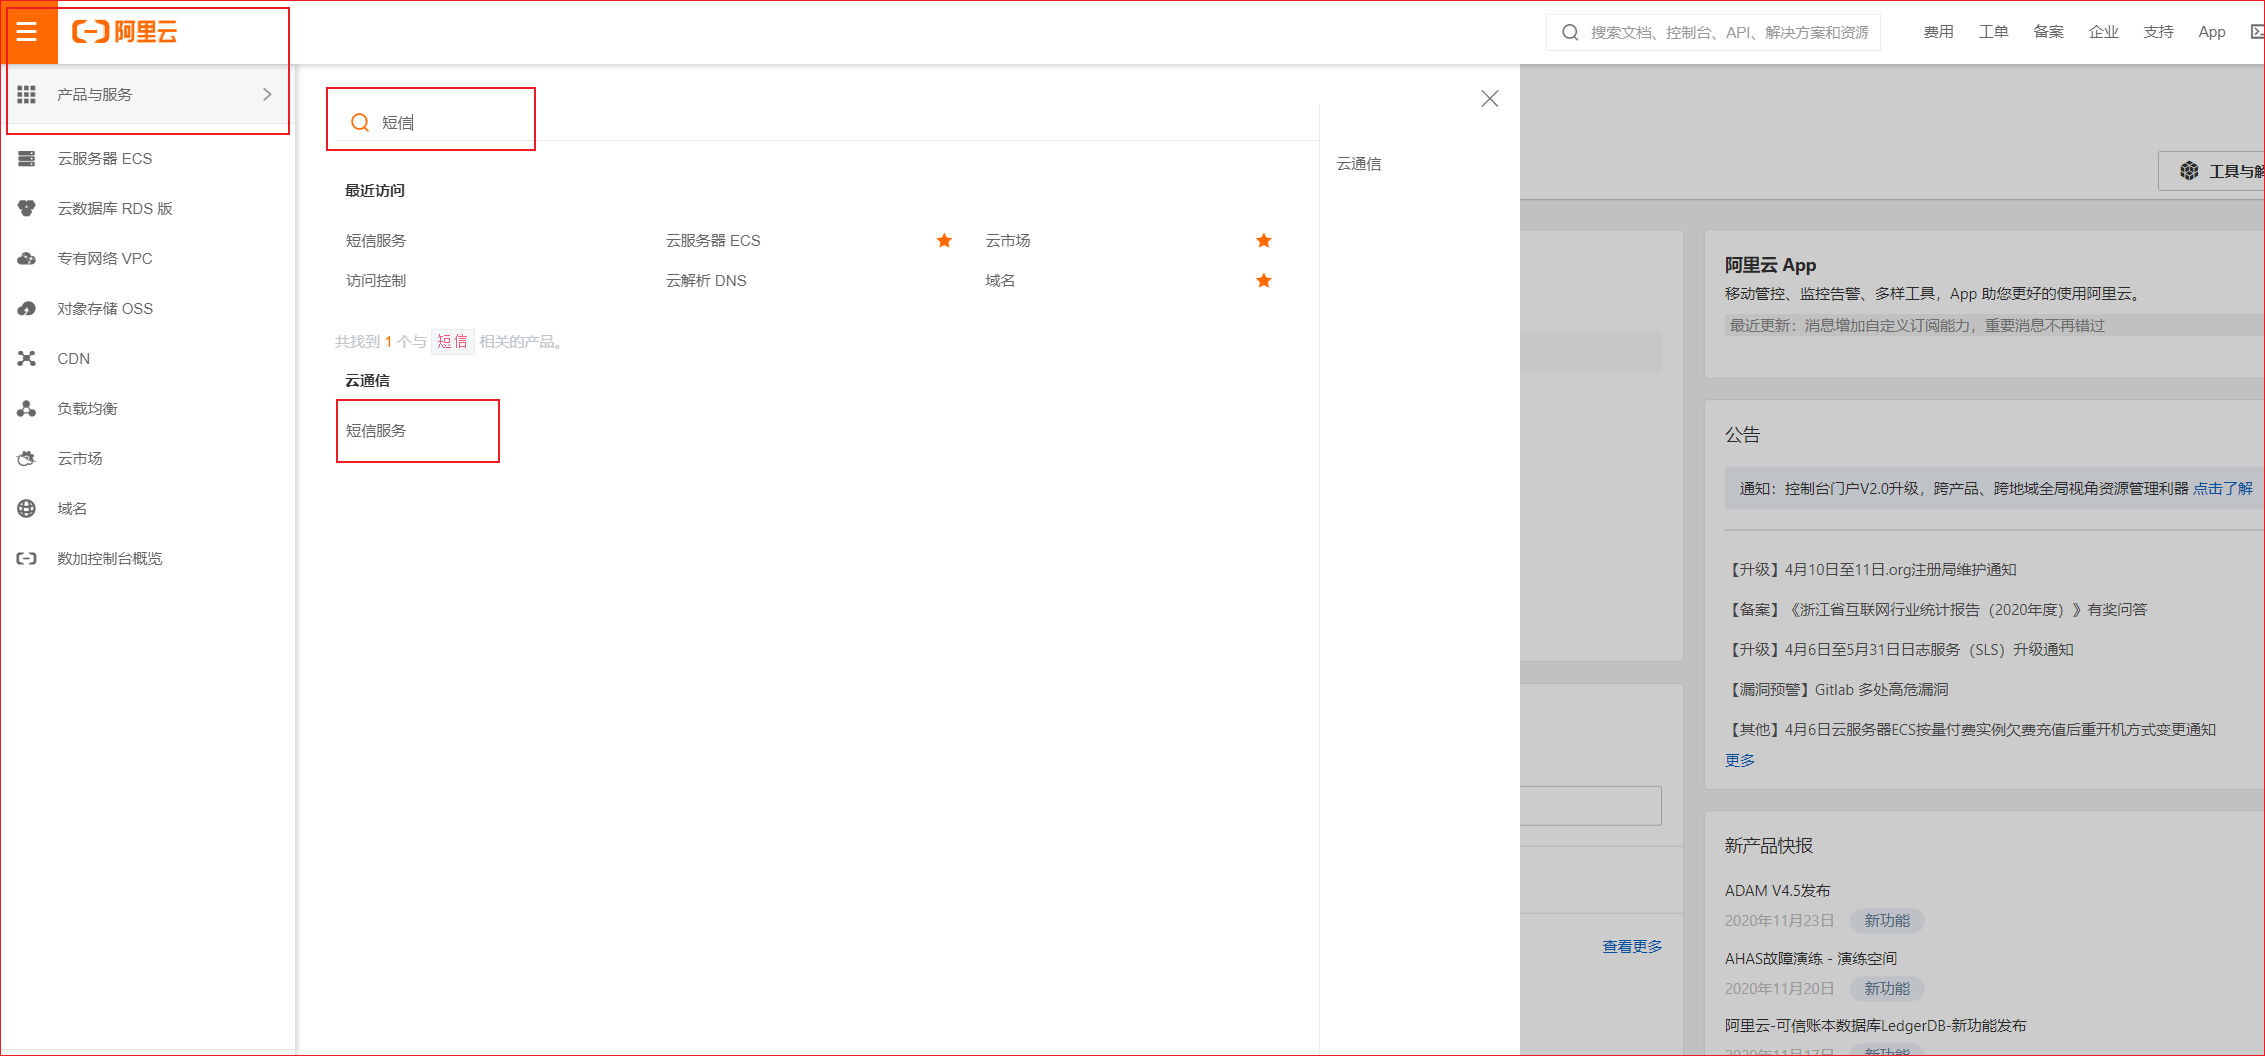
Task: Expand the 产品与服务 chevron arrow
Action: pos(267,94)
